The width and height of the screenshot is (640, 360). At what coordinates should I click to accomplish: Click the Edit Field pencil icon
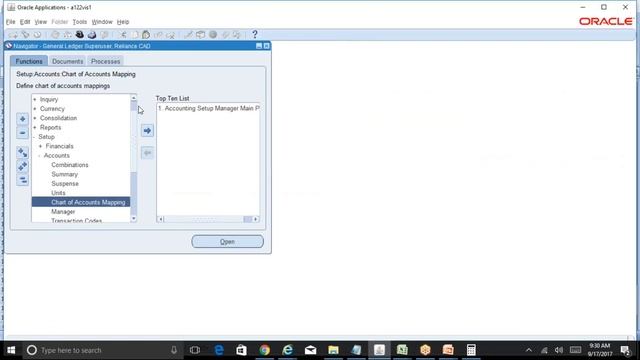click(188, 35)
